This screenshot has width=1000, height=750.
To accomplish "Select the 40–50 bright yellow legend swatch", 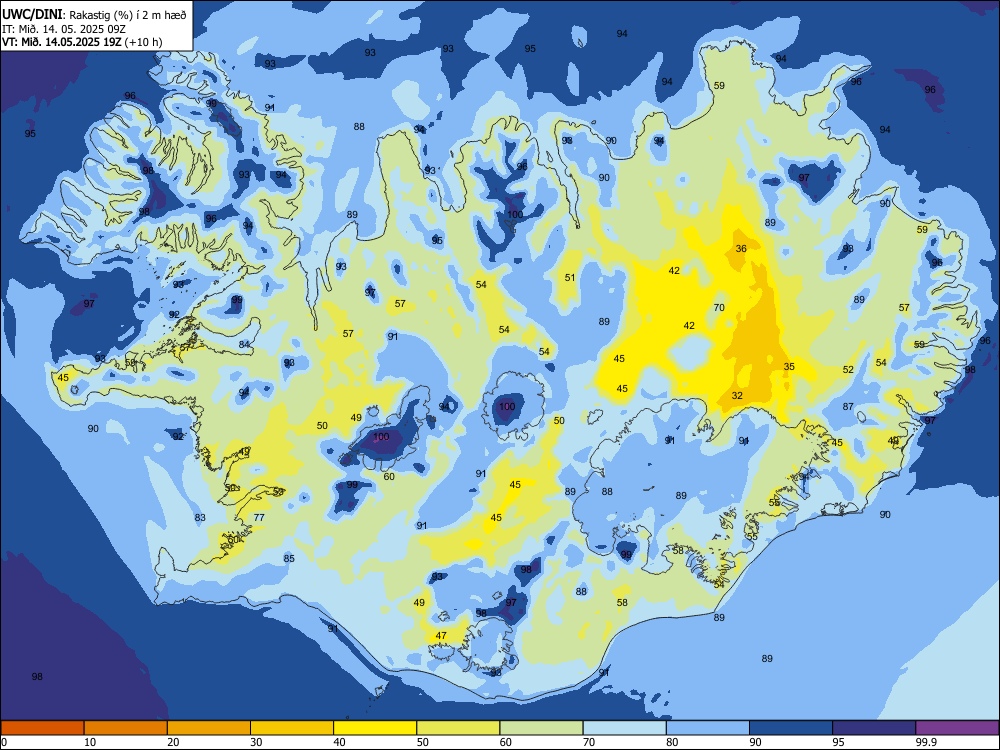I will (375, 728).
